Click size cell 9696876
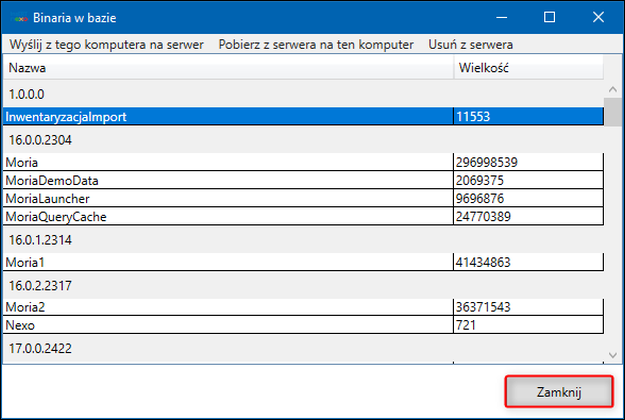The image size is (625, 420). (x=528, y=198)
